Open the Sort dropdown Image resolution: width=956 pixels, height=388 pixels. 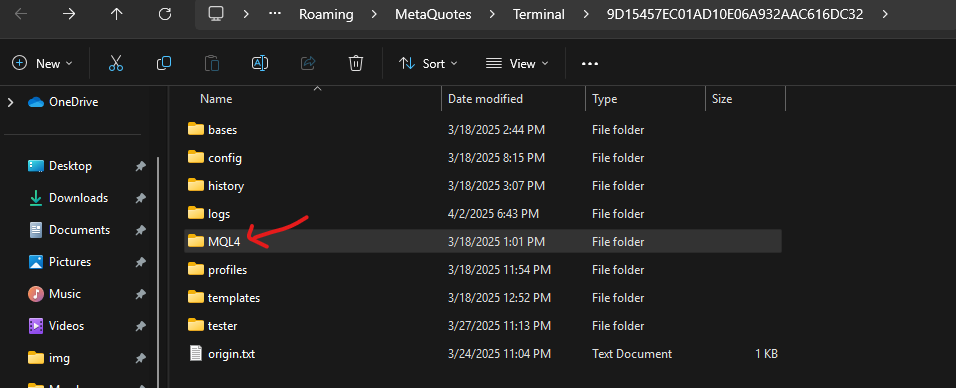pos(427,63)
